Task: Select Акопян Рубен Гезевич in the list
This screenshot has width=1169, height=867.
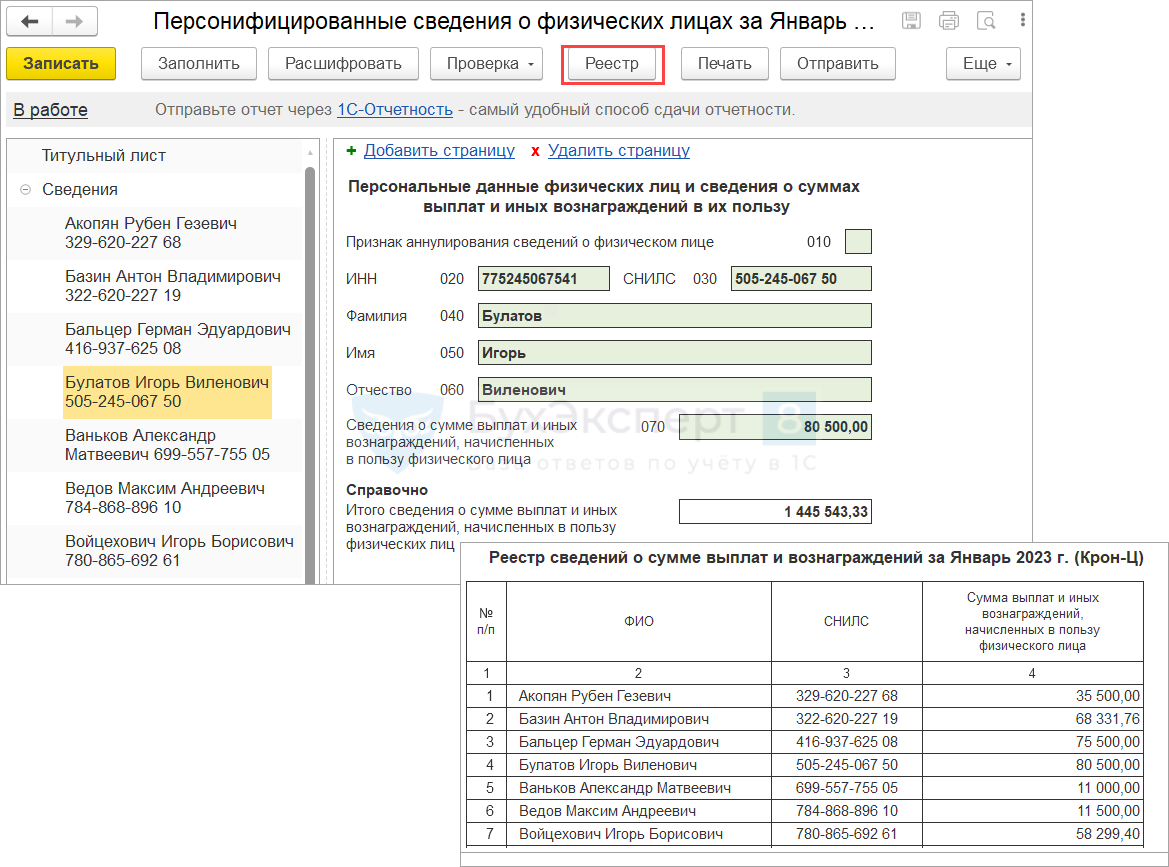Action: [151, 233]
